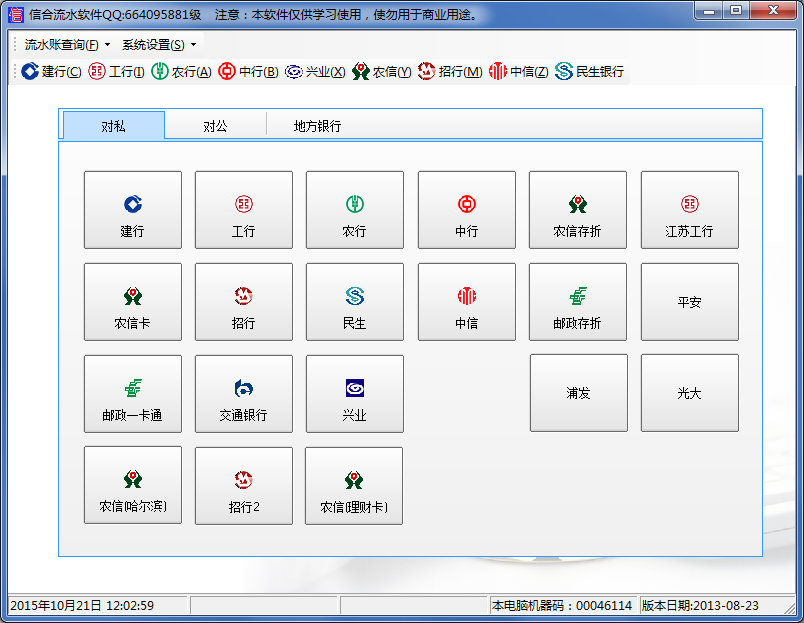
Task: Select the 农信卡 tile
Action: (x=133, y=302)
